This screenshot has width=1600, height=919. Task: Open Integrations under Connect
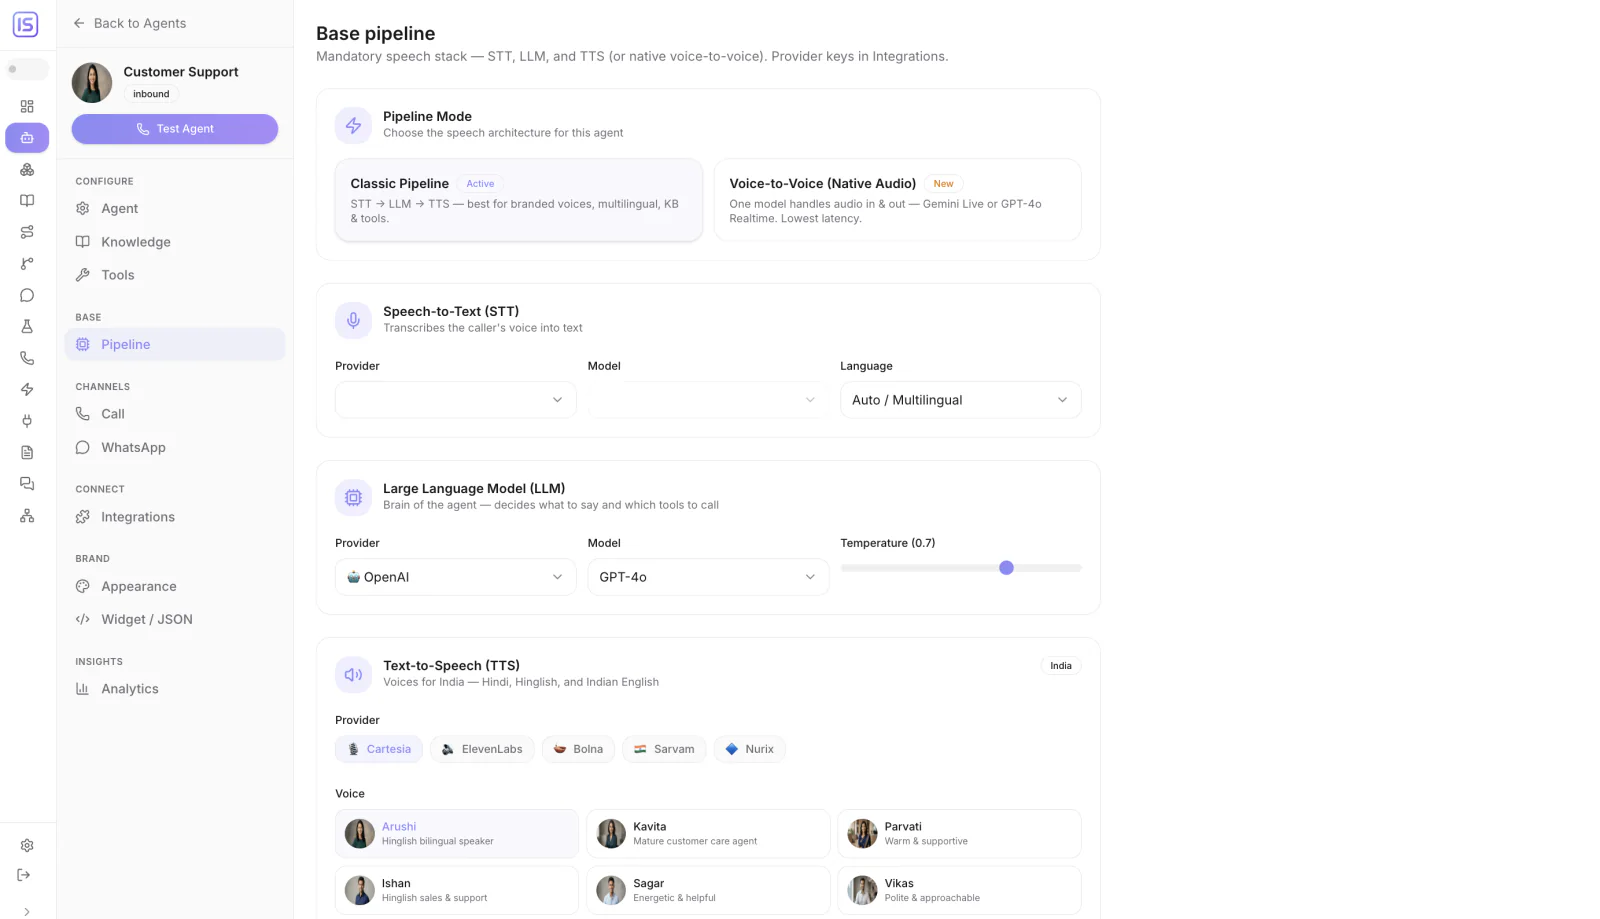pyautogui.click(x=175, y=517)
